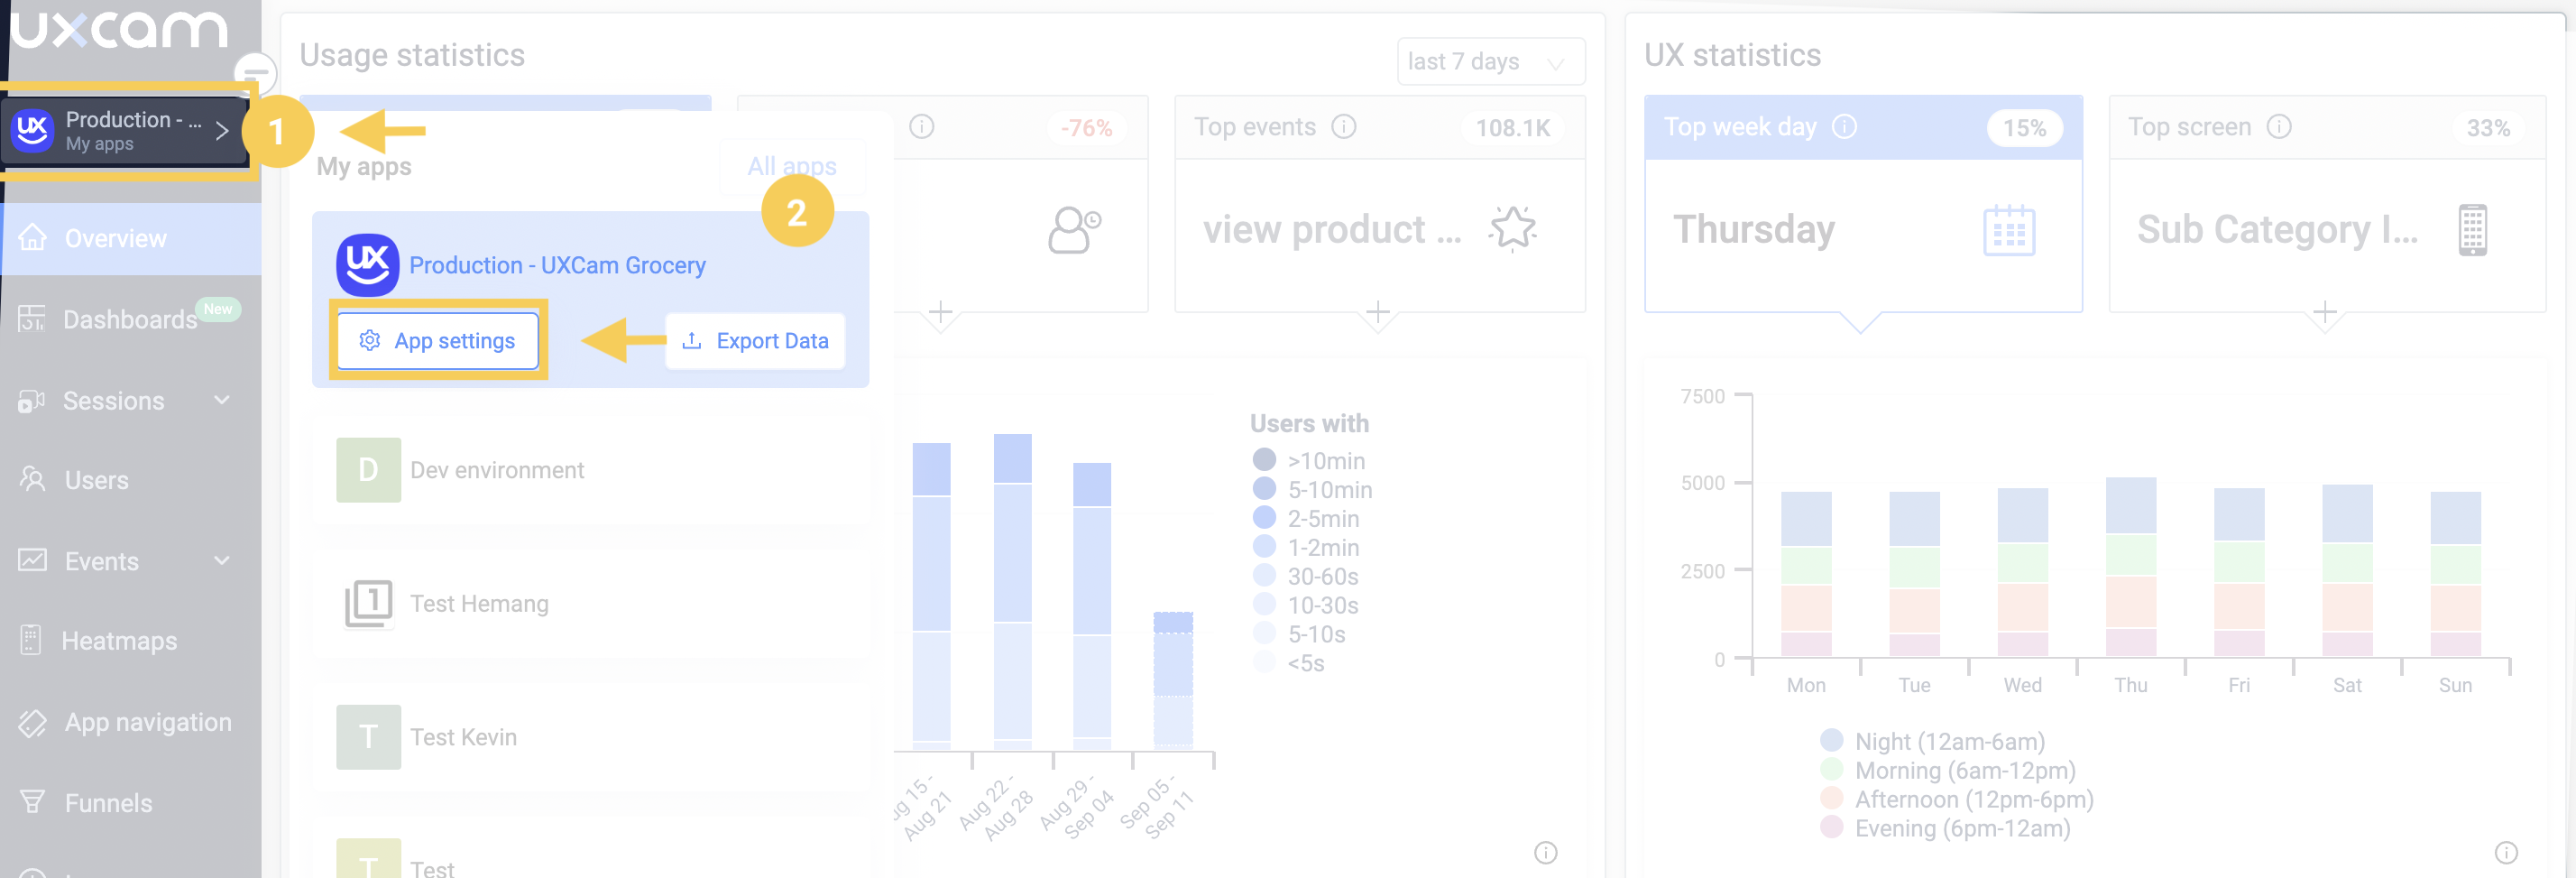Screen dimensions: 2576x878
Task: Click the UXCam Grocery app logo
Action: (x=368, y=265)
